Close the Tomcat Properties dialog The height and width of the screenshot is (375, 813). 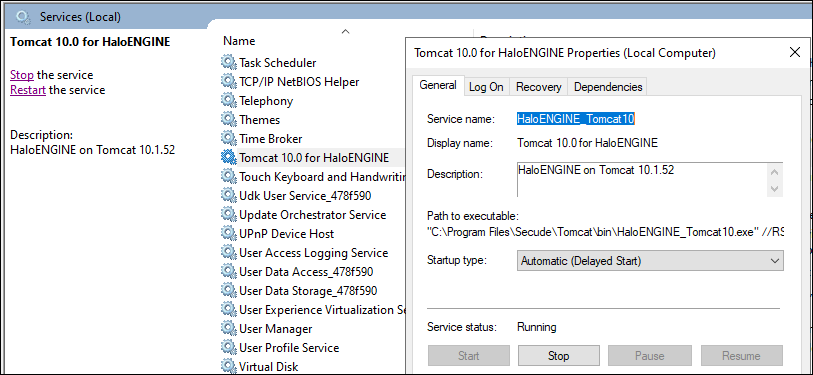(794, 52)
